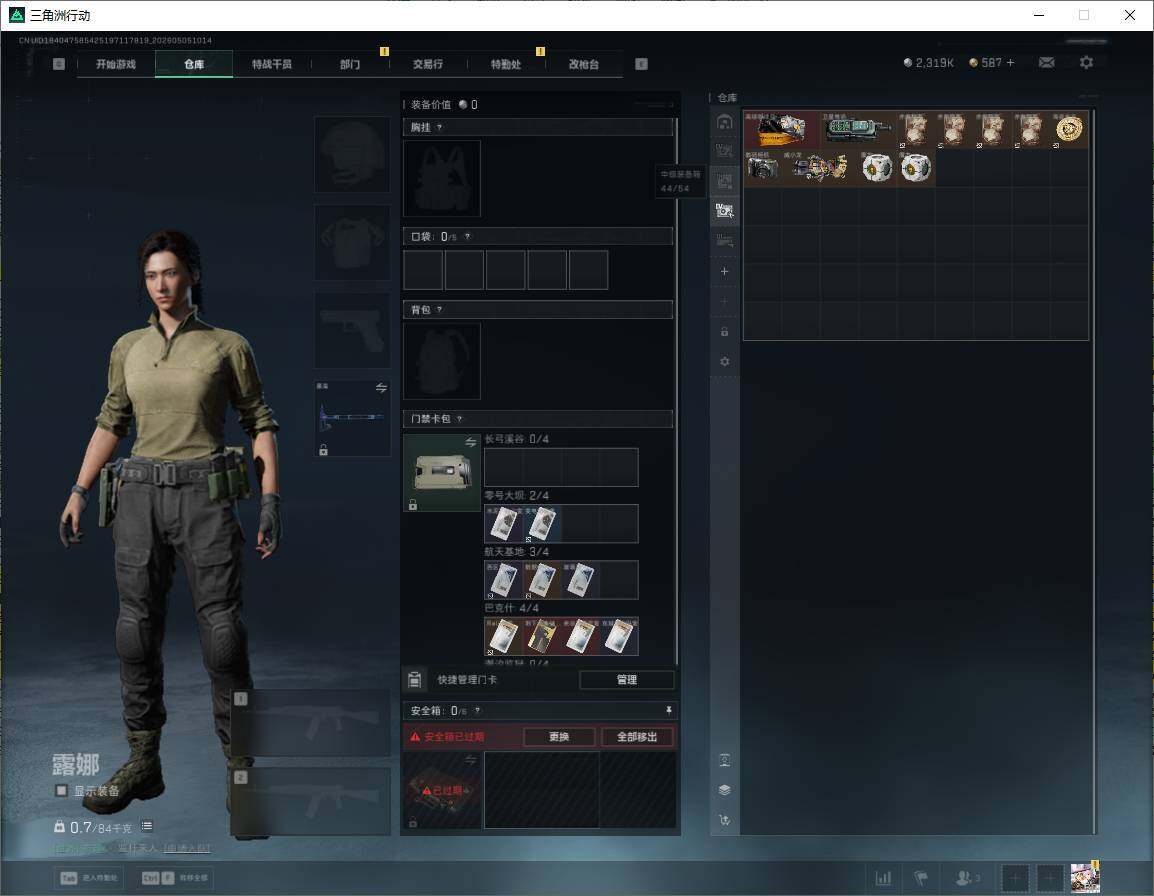Click the player avatar in bottom corner
The image size is (1154, 896).
[x=1085, y=878]
